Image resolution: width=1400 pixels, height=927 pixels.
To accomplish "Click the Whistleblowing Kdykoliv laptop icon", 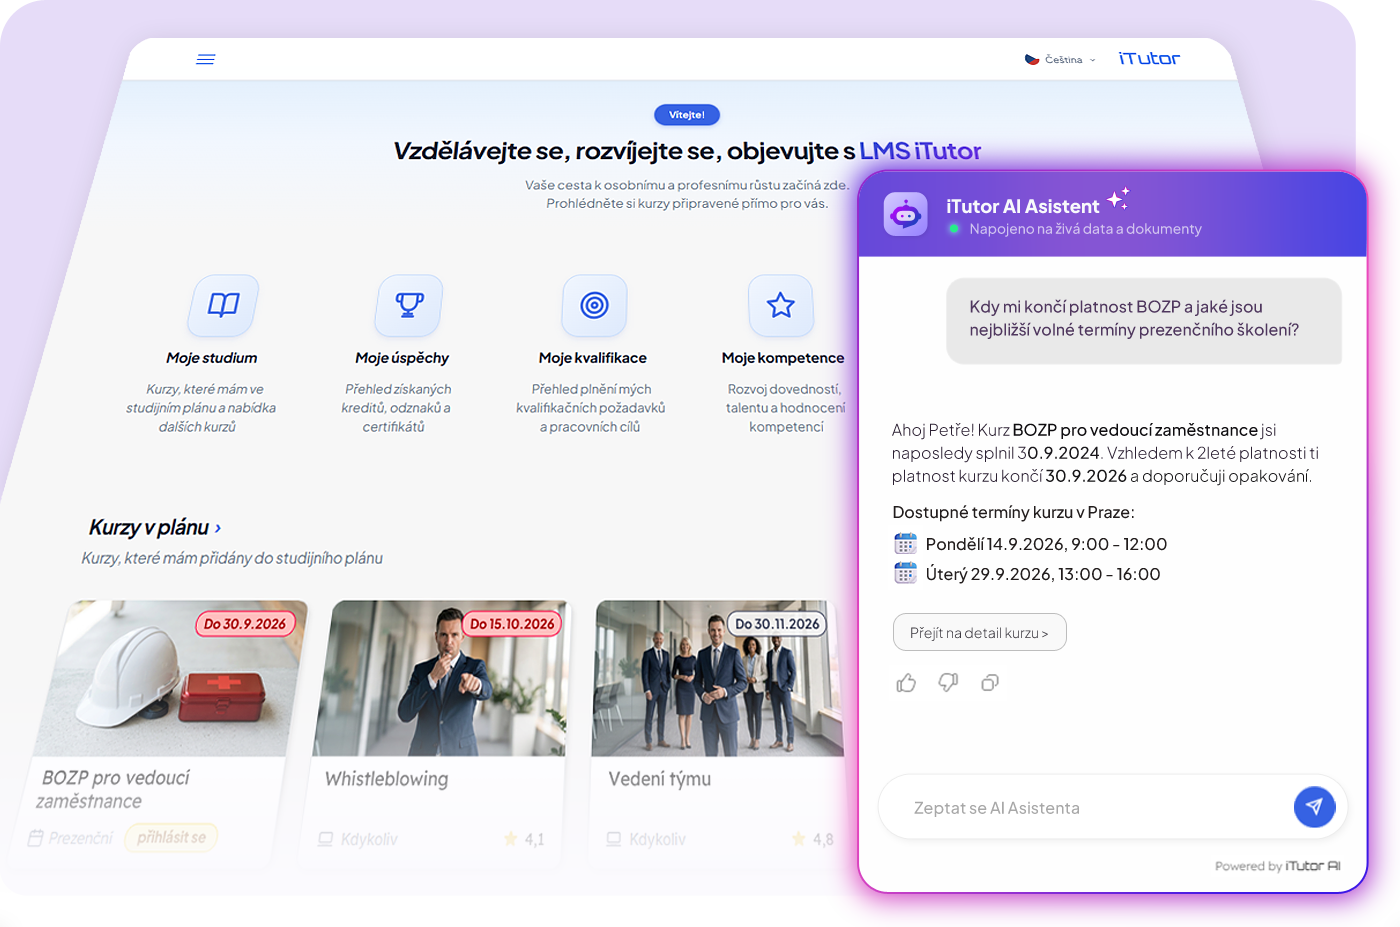I will point(326,839).
